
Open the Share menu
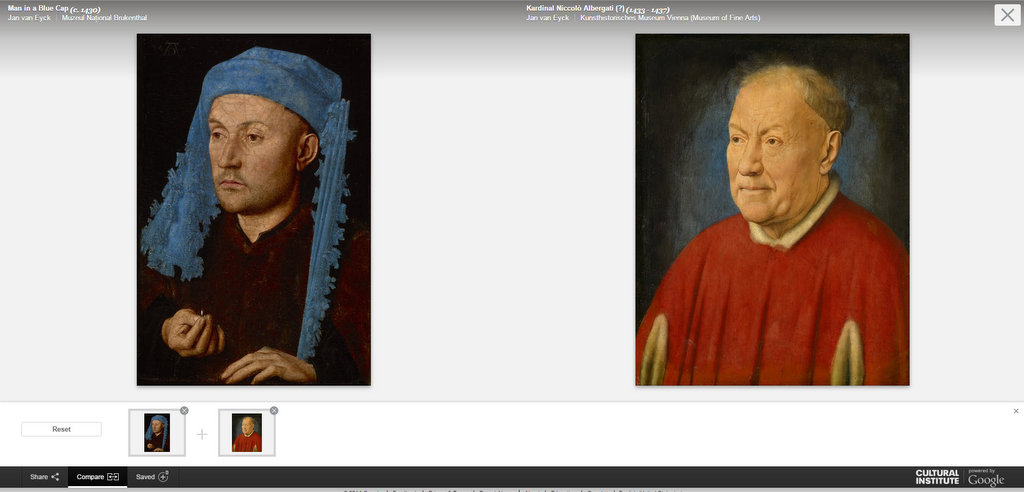click(44, 477)
